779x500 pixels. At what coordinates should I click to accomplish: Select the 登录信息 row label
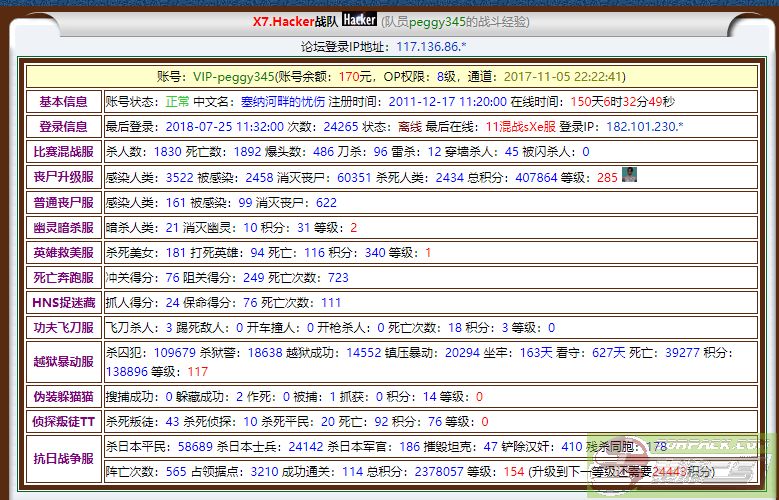coord(63,127)
